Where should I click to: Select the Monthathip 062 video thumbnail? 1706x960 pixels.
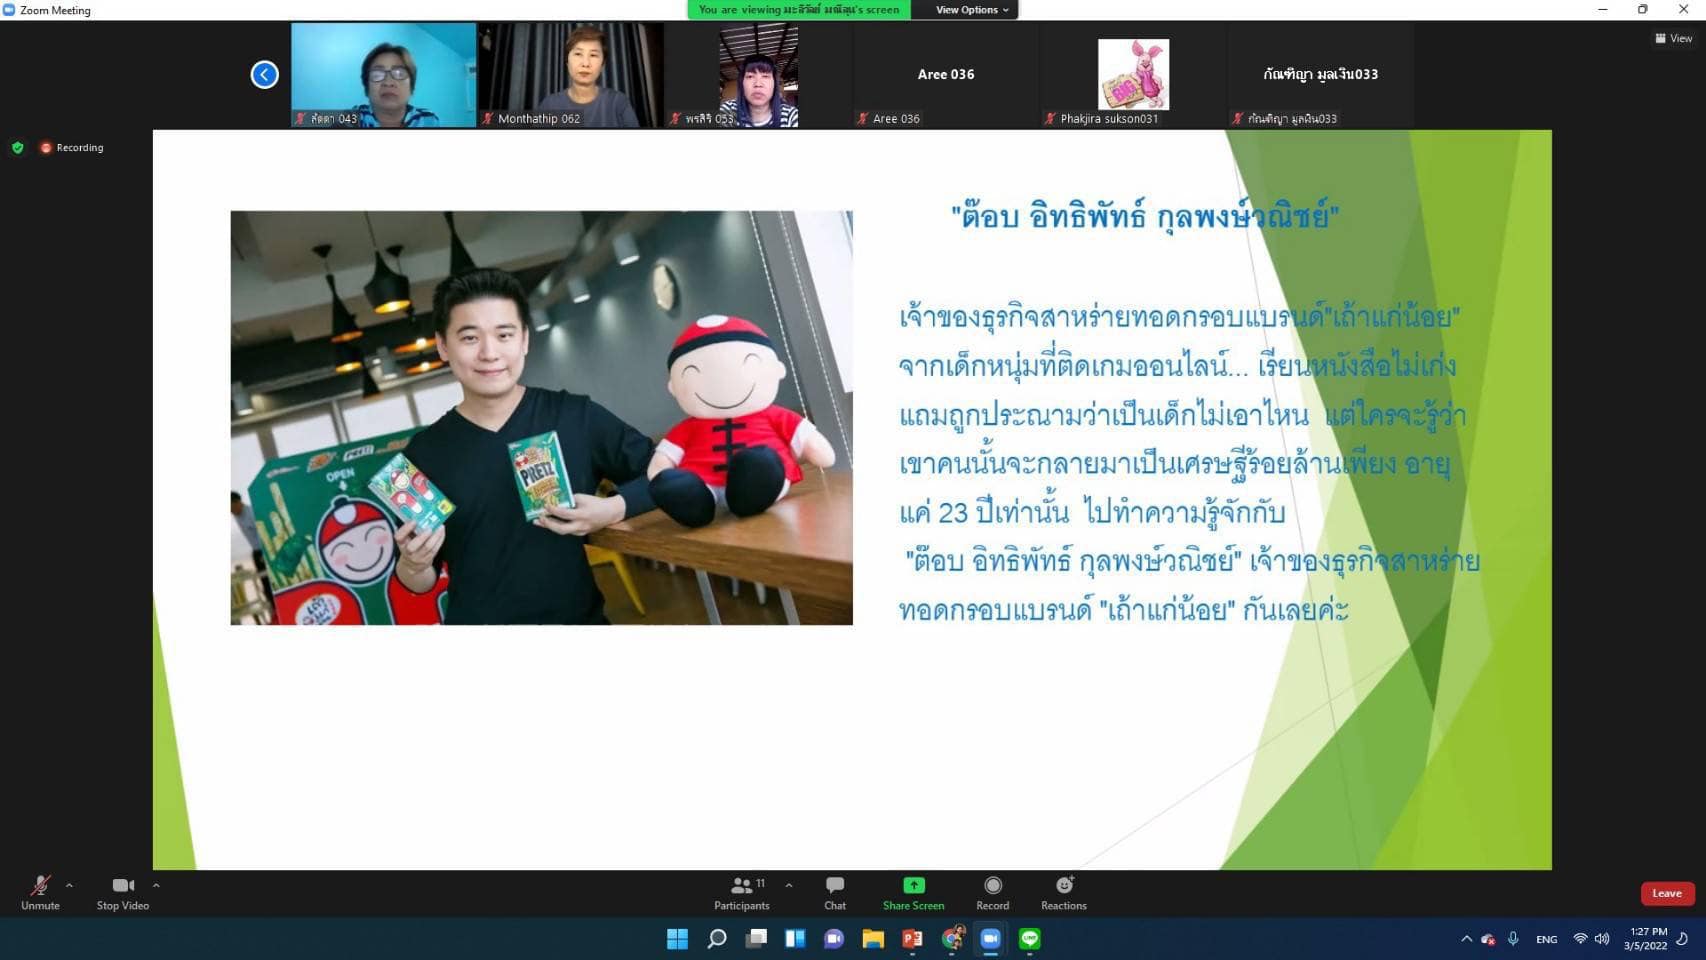pos(571,75)
